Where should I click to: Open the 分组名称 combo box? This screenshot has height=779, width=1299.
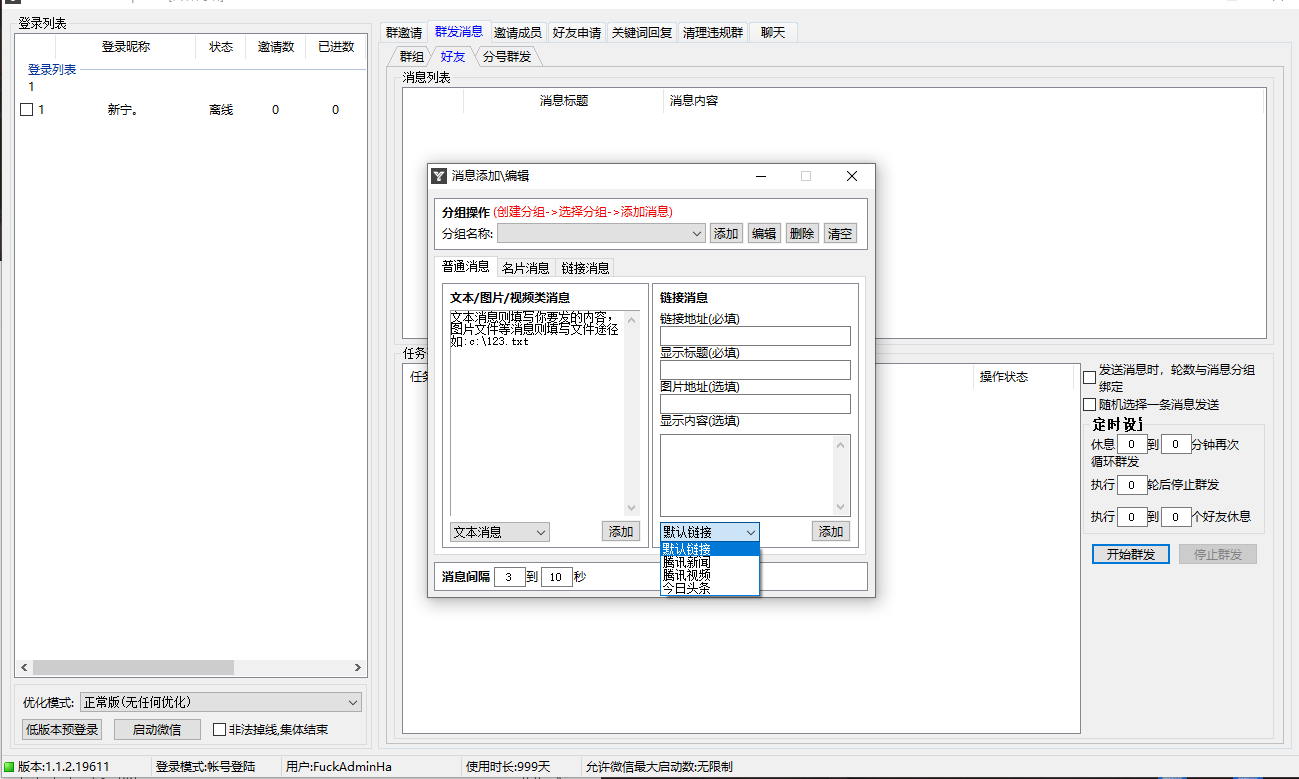click(601, 233)
